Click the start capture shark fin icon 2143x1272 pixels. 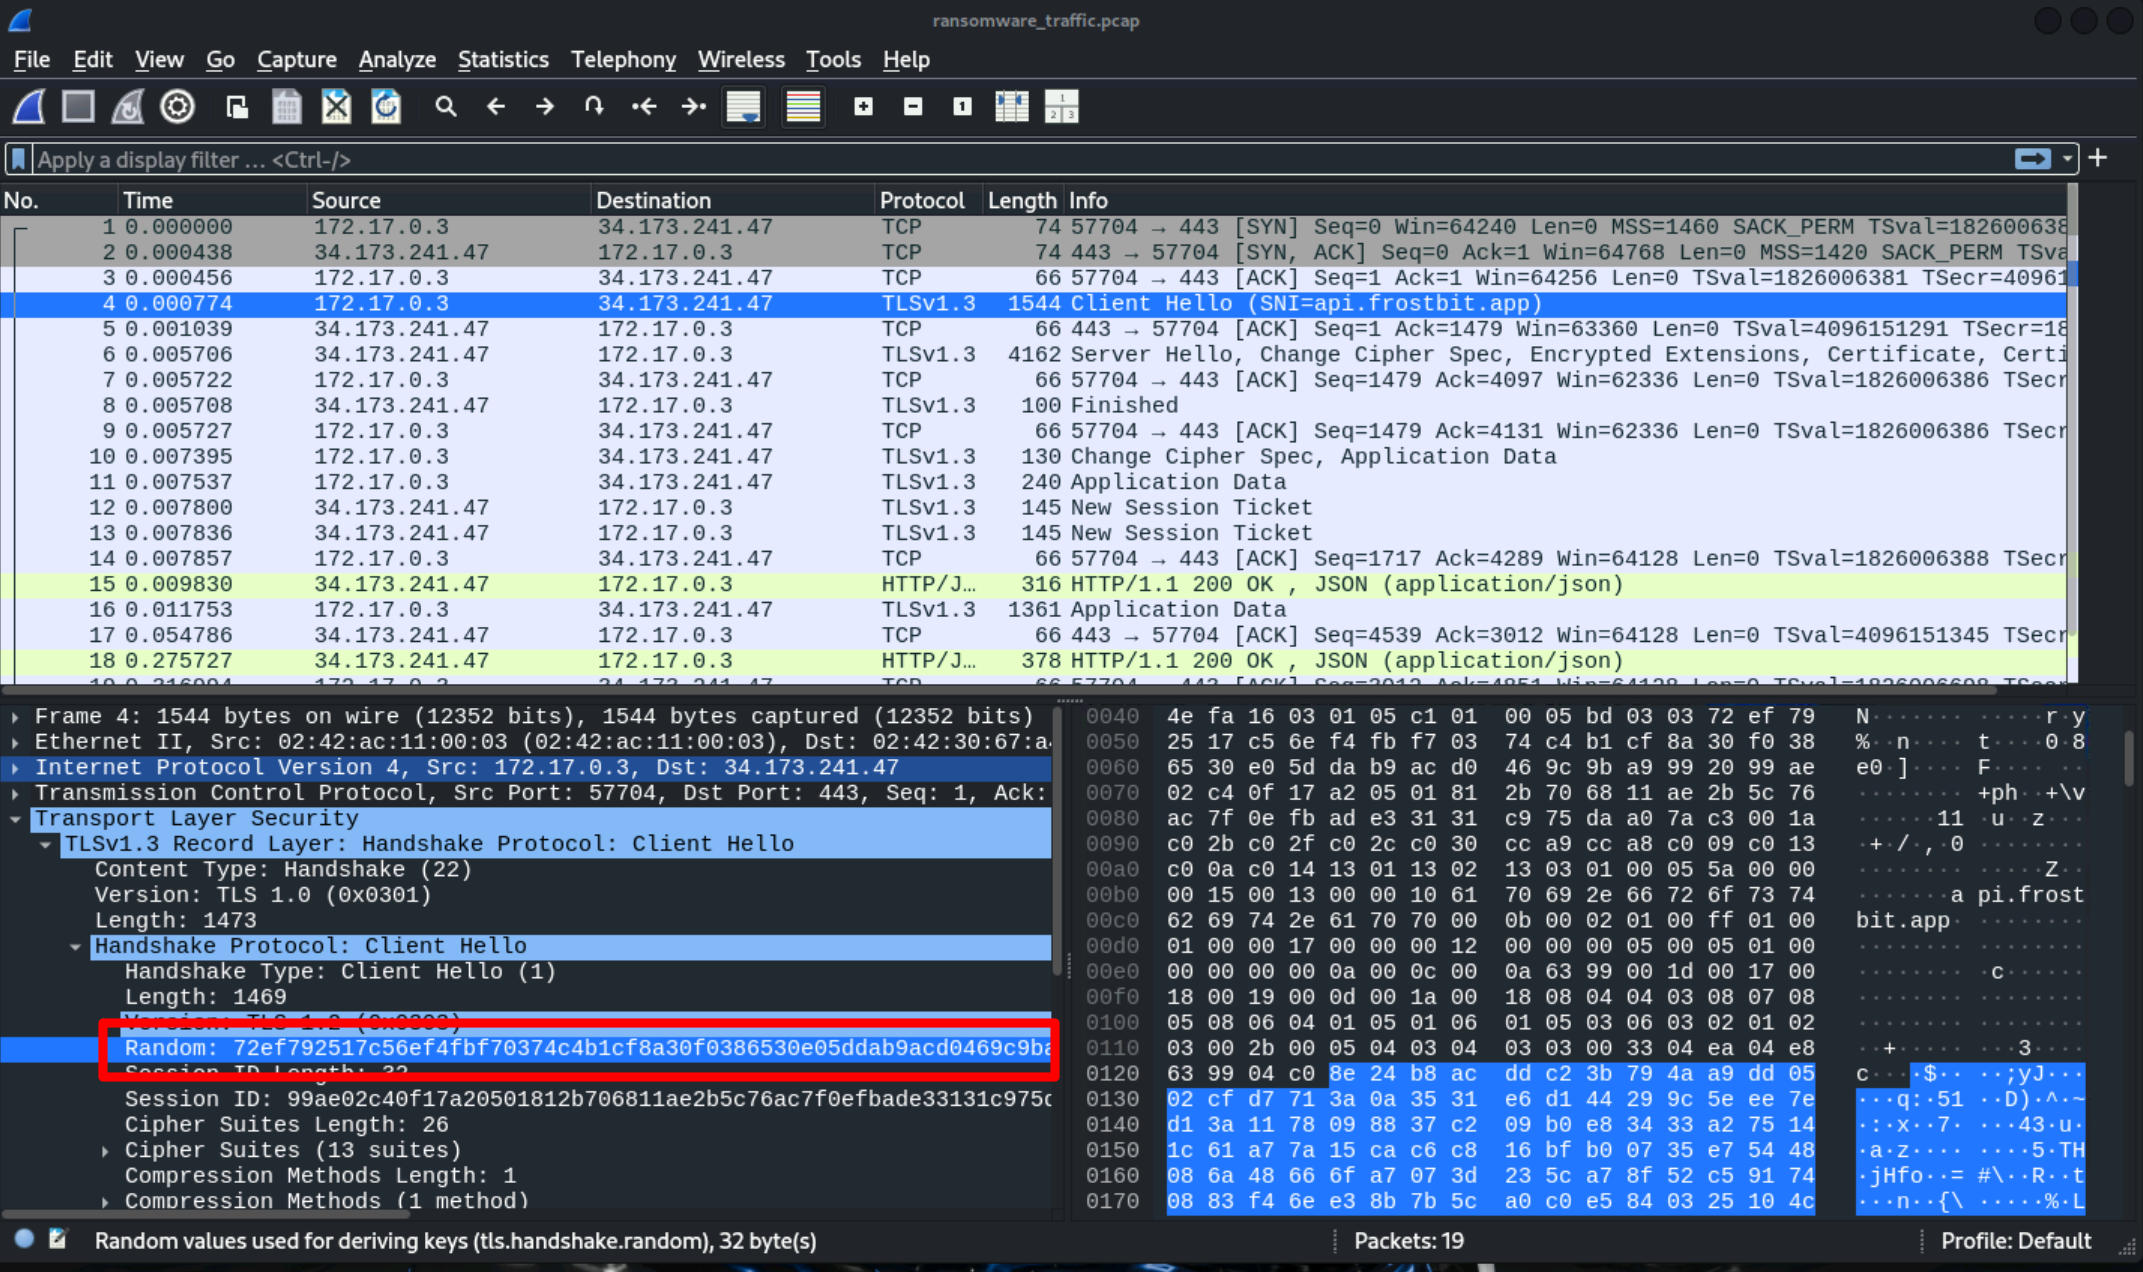click(x=29, y=106)
